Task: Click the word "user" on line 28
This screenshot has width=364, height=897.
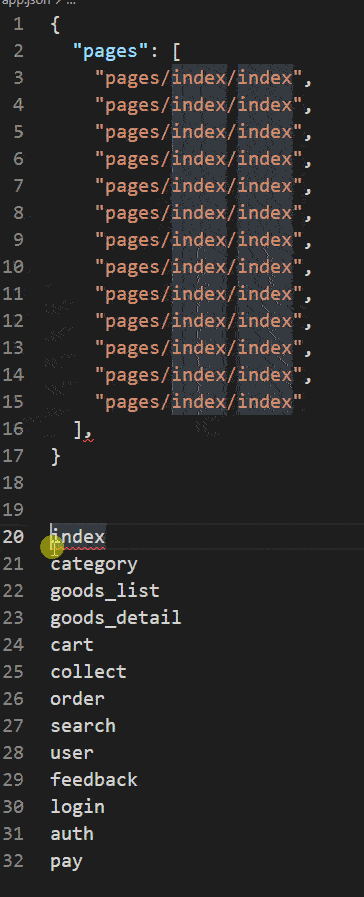Action: (72, 753)
